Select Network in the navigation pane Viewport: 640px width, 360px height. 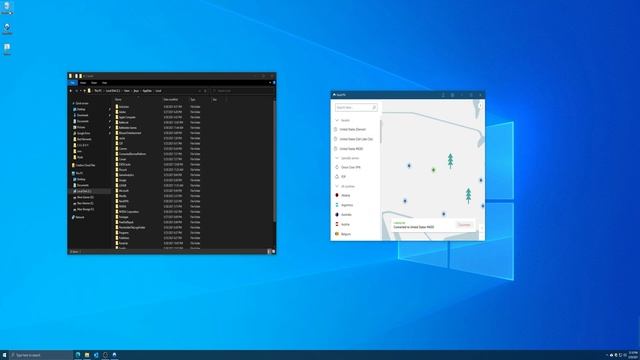click(79, 217)
